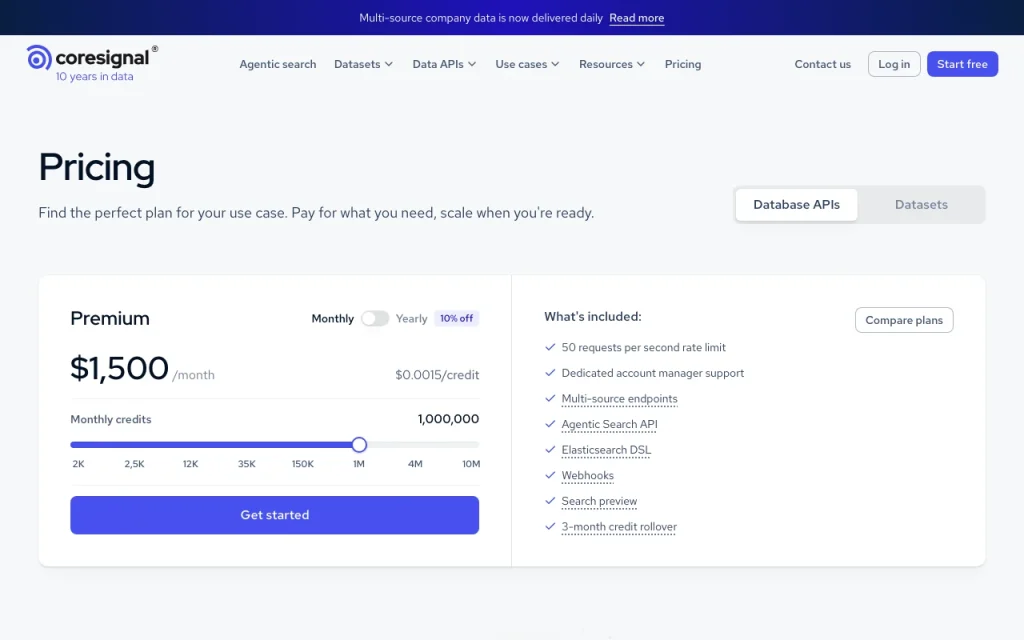This screenshot has height=640, width=1024.
Task: Follow the Read more banner link
Action: click(x=636, y=18)
